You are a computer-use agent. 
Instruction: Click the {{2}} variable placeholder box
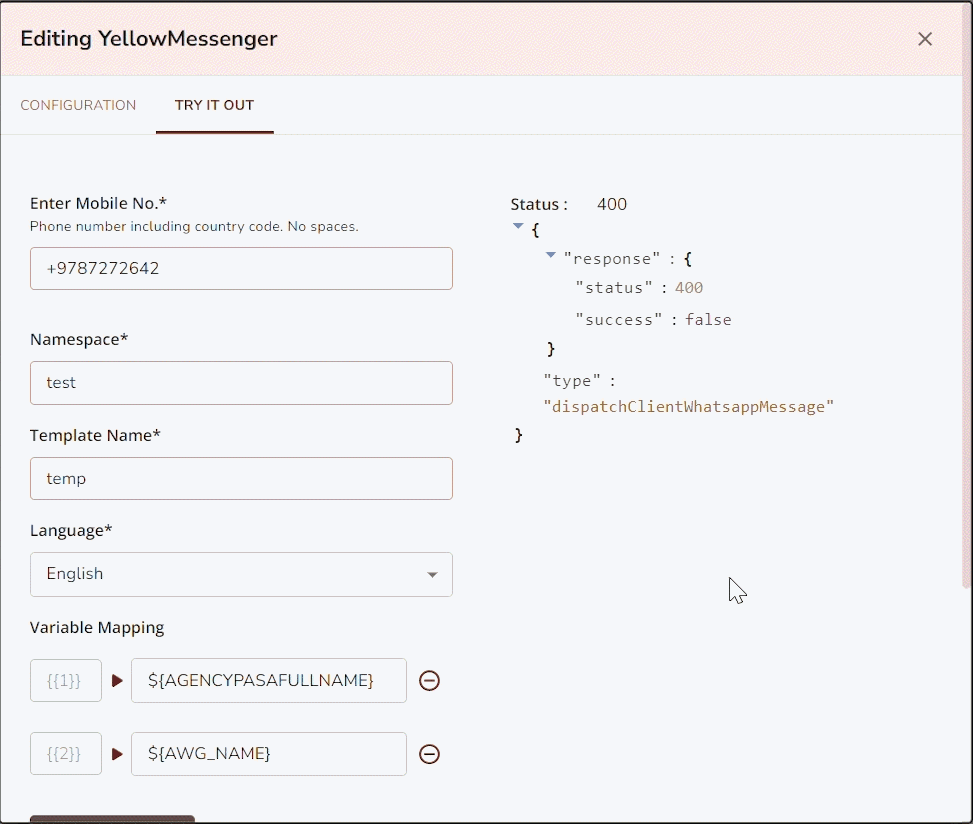66,755
